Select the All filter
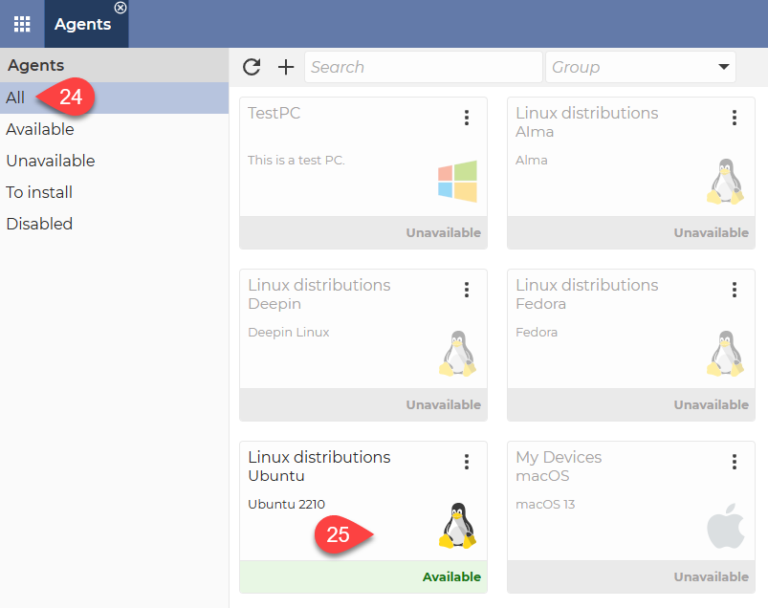The image size is (768, 608). pos(114,98)
